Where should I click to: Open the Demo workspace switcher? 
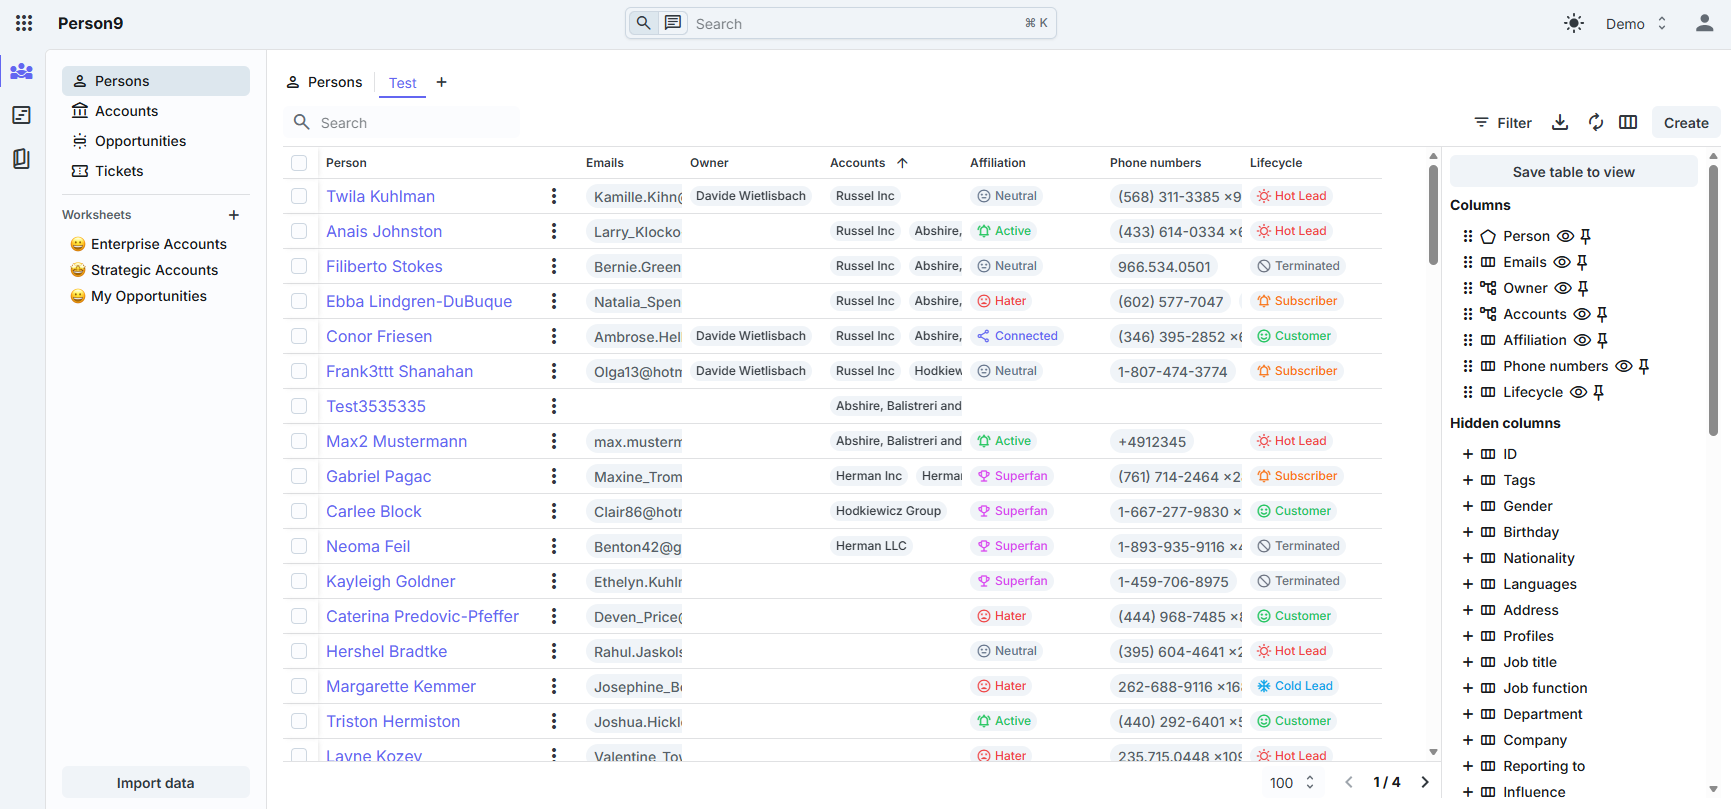(x=1636, y=23)
